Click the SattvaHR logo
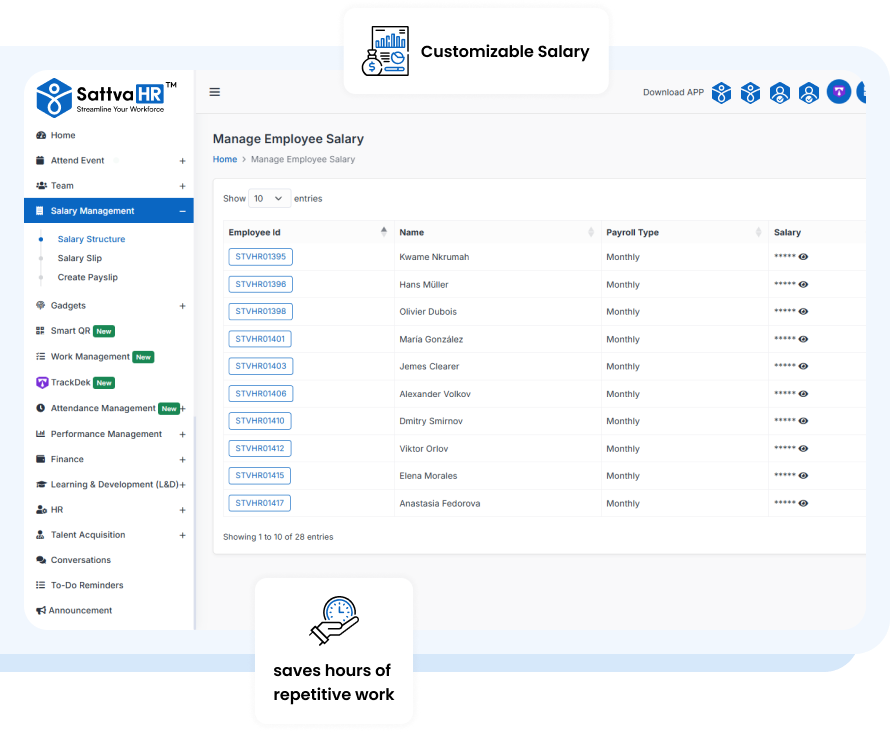This screenshot has height=732, width=890. coord(107,98)
